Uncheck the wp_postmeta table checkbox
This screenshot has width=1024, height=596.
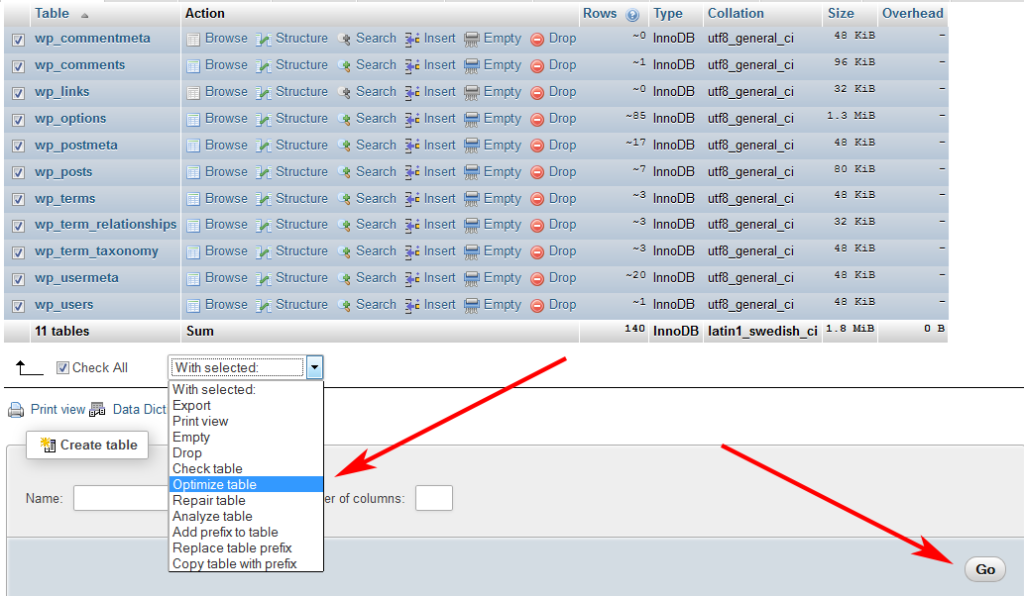coord(18,146)
